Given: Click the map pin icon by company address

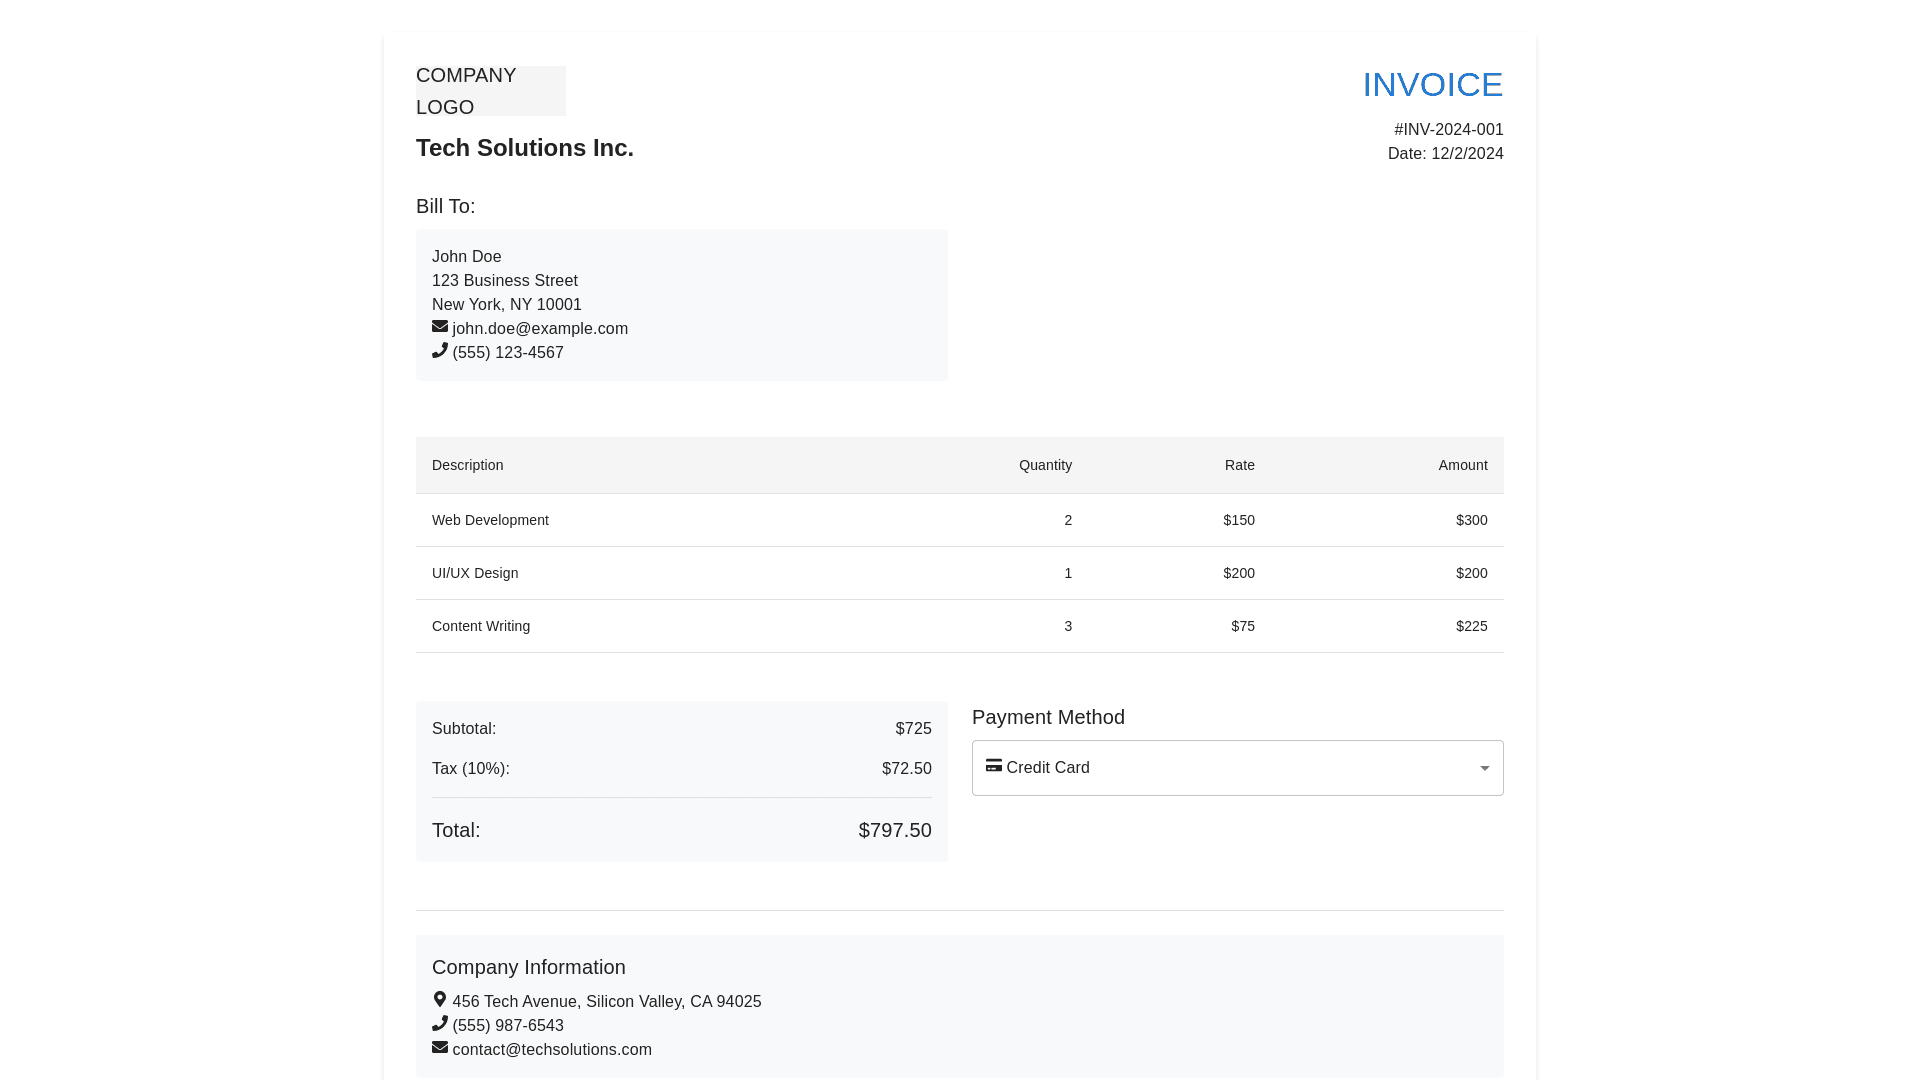Looking at the screenshot, I should point(440,1000).
